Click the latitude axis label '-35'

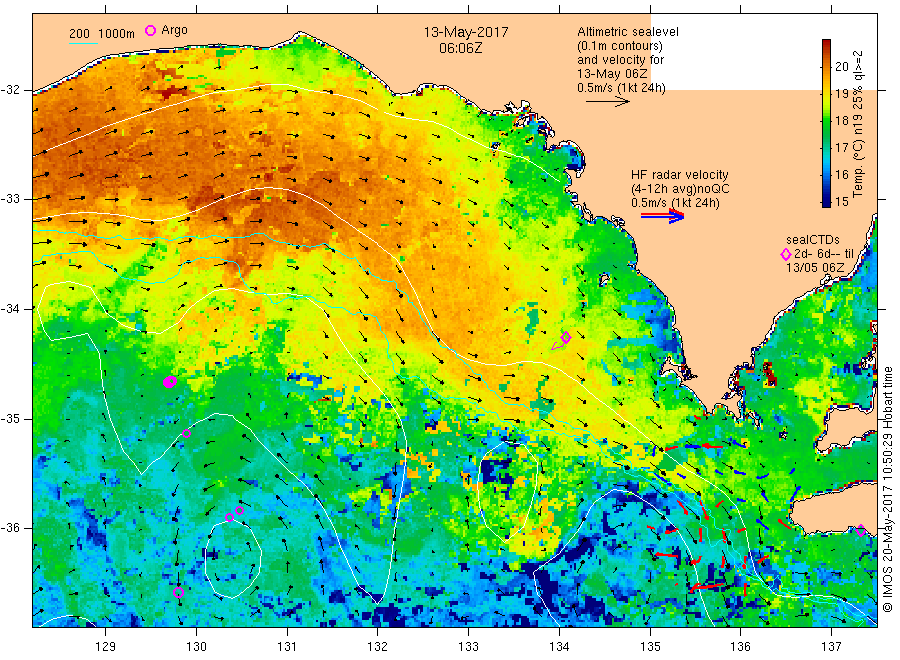11,418
